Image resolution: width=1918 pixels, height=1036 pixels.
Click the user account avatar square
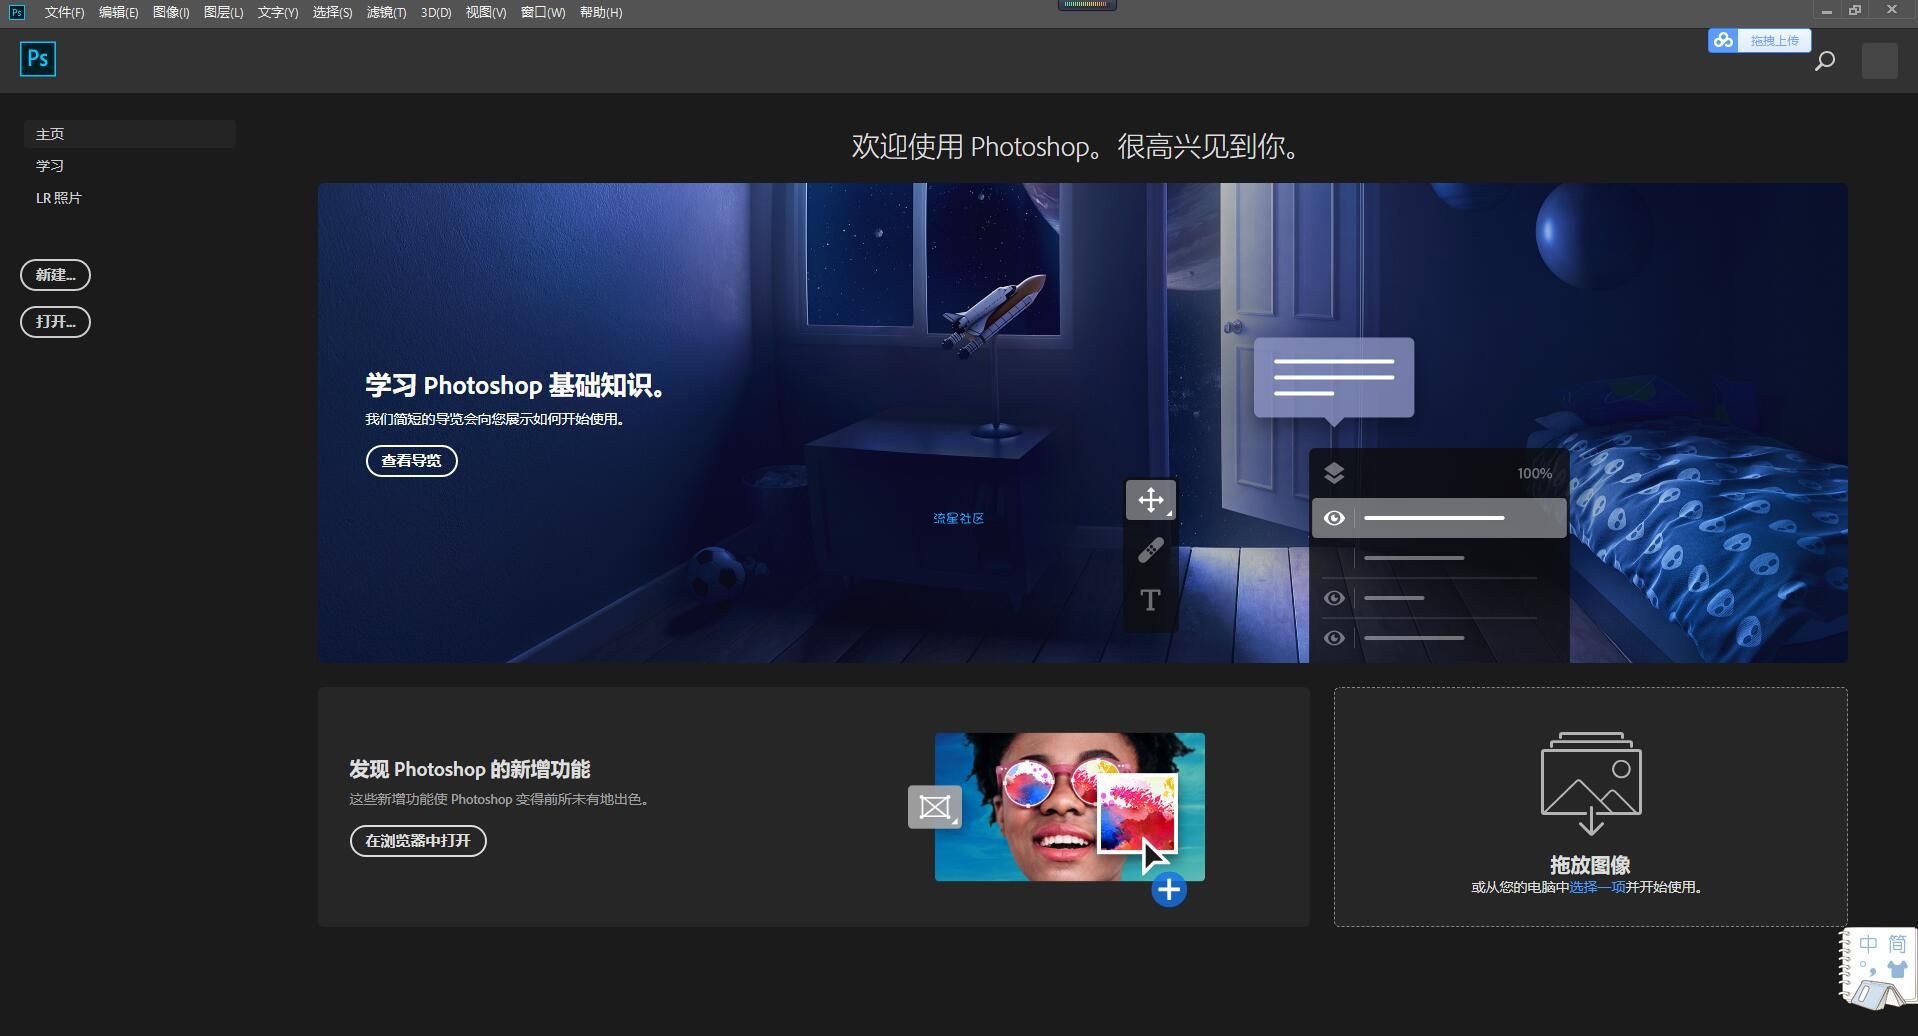click(1880, 61)
